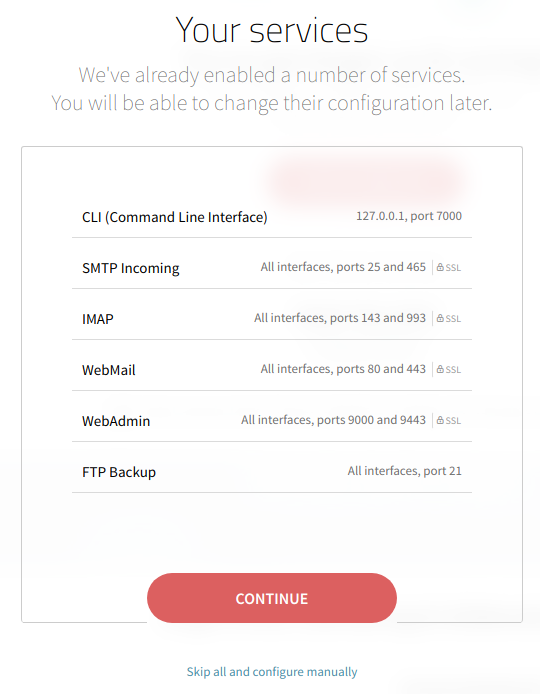Click the SSL lock icon for WebAdmin
The image size is (540, 694).
440,420
